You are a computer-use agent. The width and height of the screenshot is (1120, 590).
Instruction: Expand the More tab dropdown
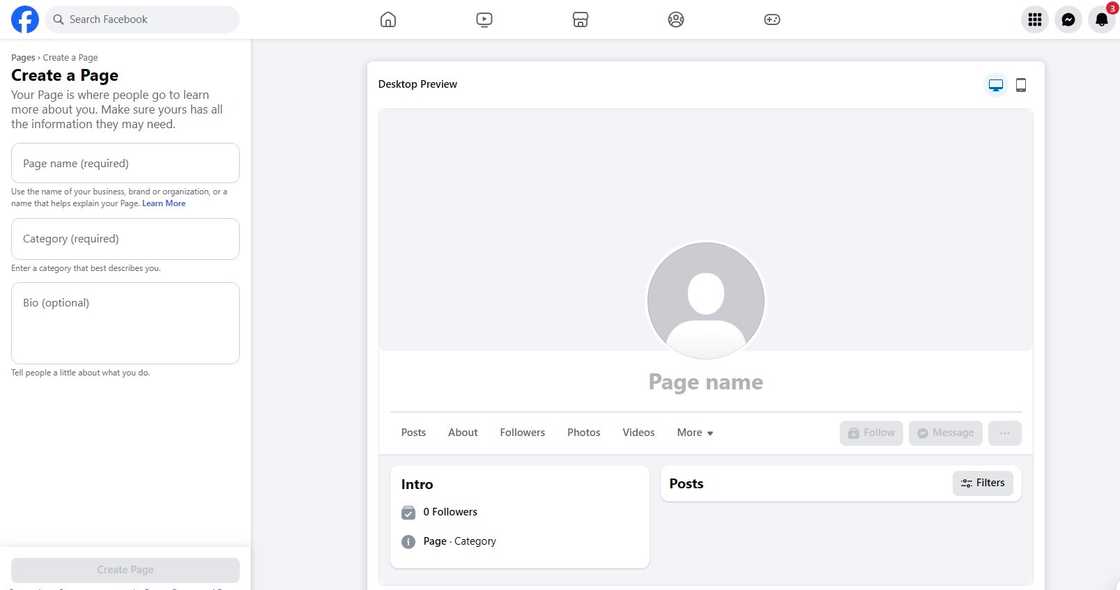point(694,432)
